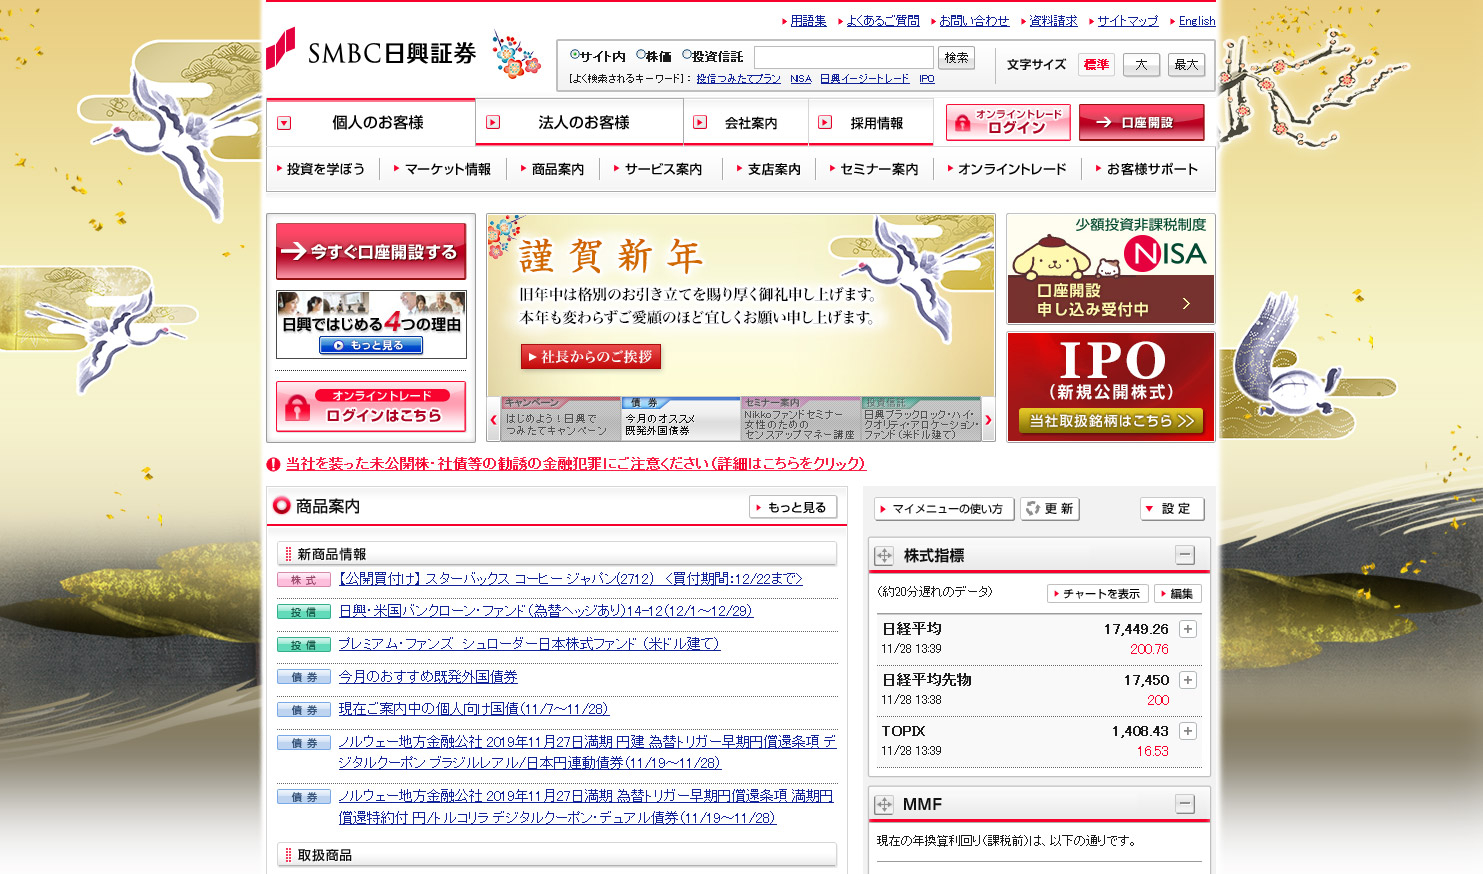Screen dimensions: 1483x874
Task: Click the search keyword input field
Action: click(843, 57)
